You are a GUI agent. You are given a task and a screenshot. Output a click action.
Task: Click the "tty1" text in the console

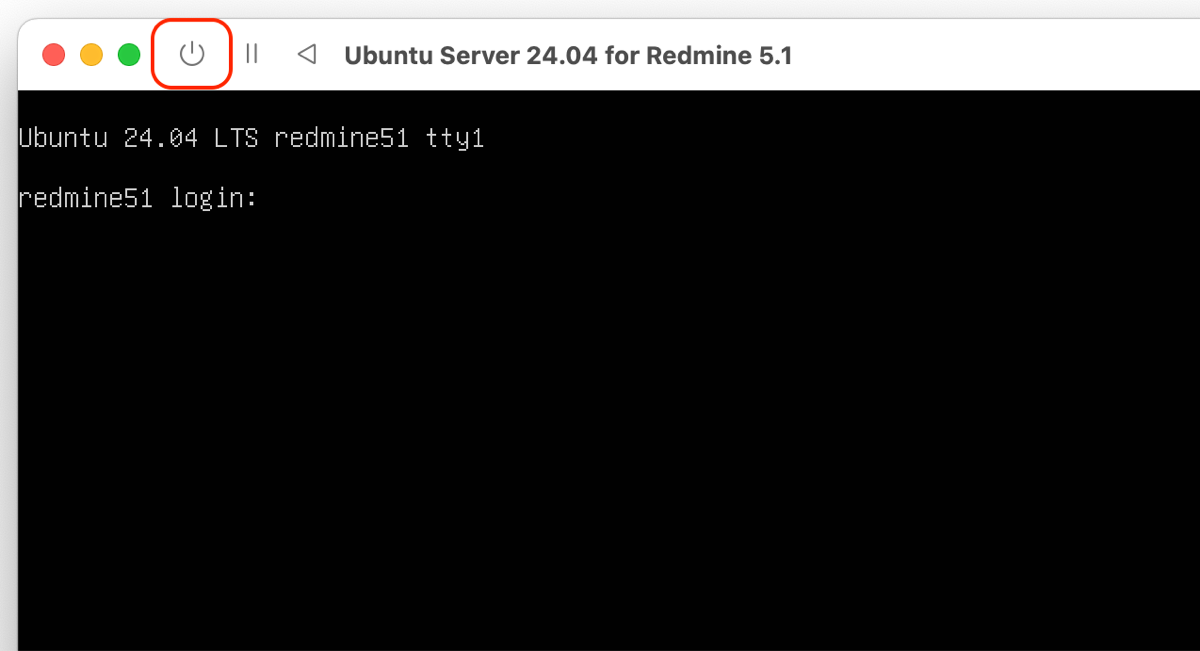pos(455,138)
